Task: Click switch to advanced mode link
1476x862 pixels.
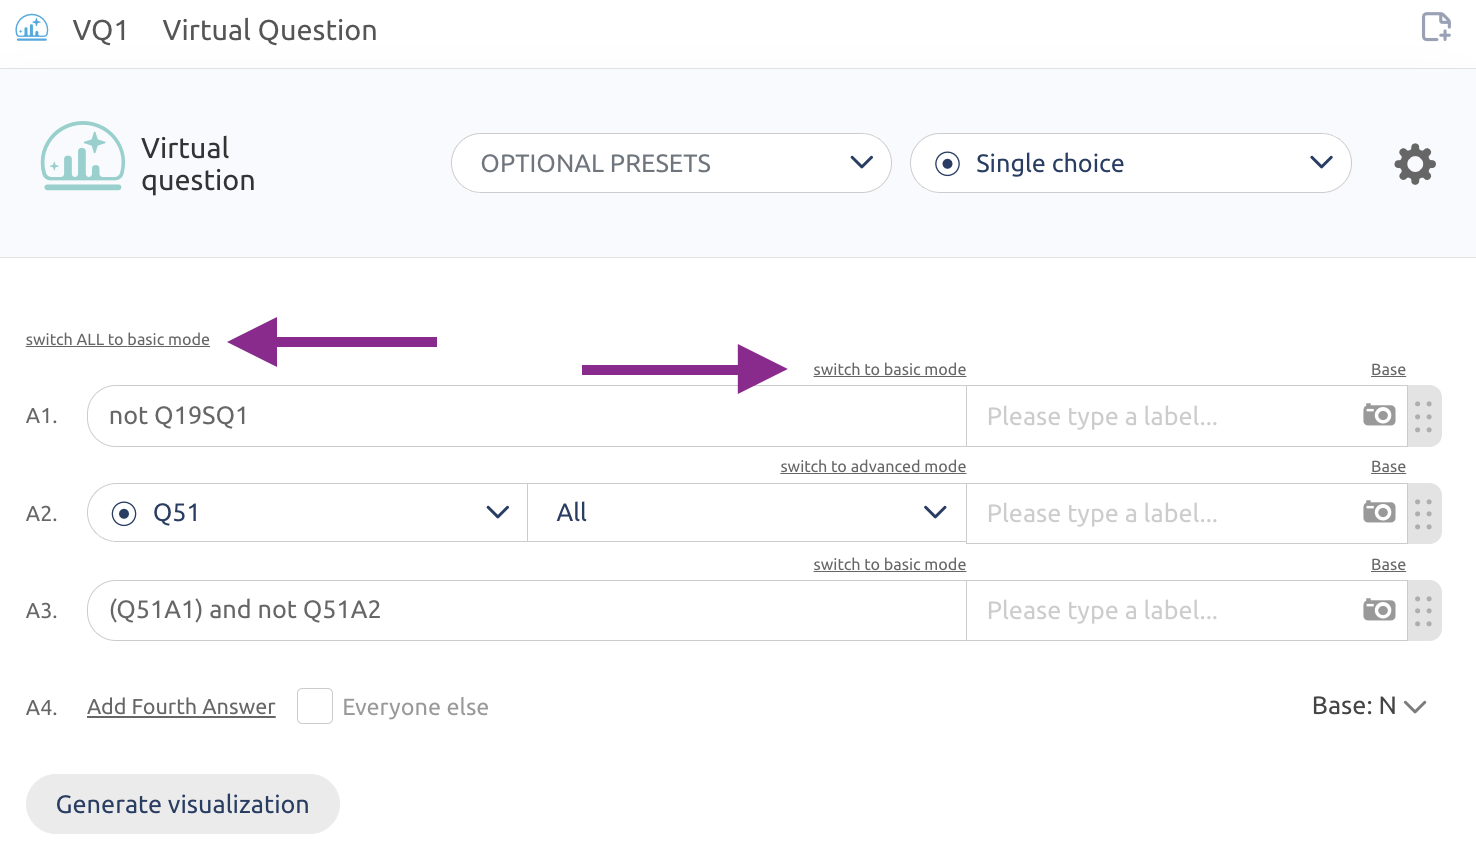Action: [873, 467]
